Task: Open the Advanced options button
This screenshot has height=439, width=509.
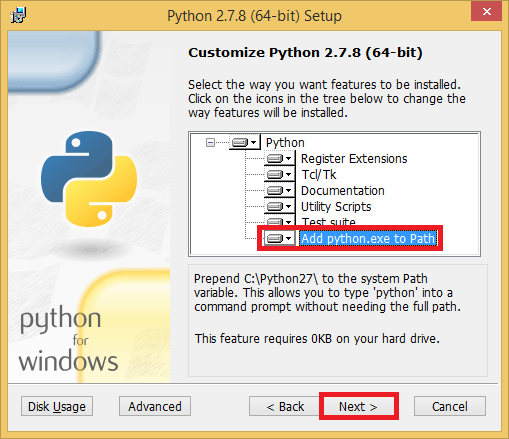Action: coord(155,406)
